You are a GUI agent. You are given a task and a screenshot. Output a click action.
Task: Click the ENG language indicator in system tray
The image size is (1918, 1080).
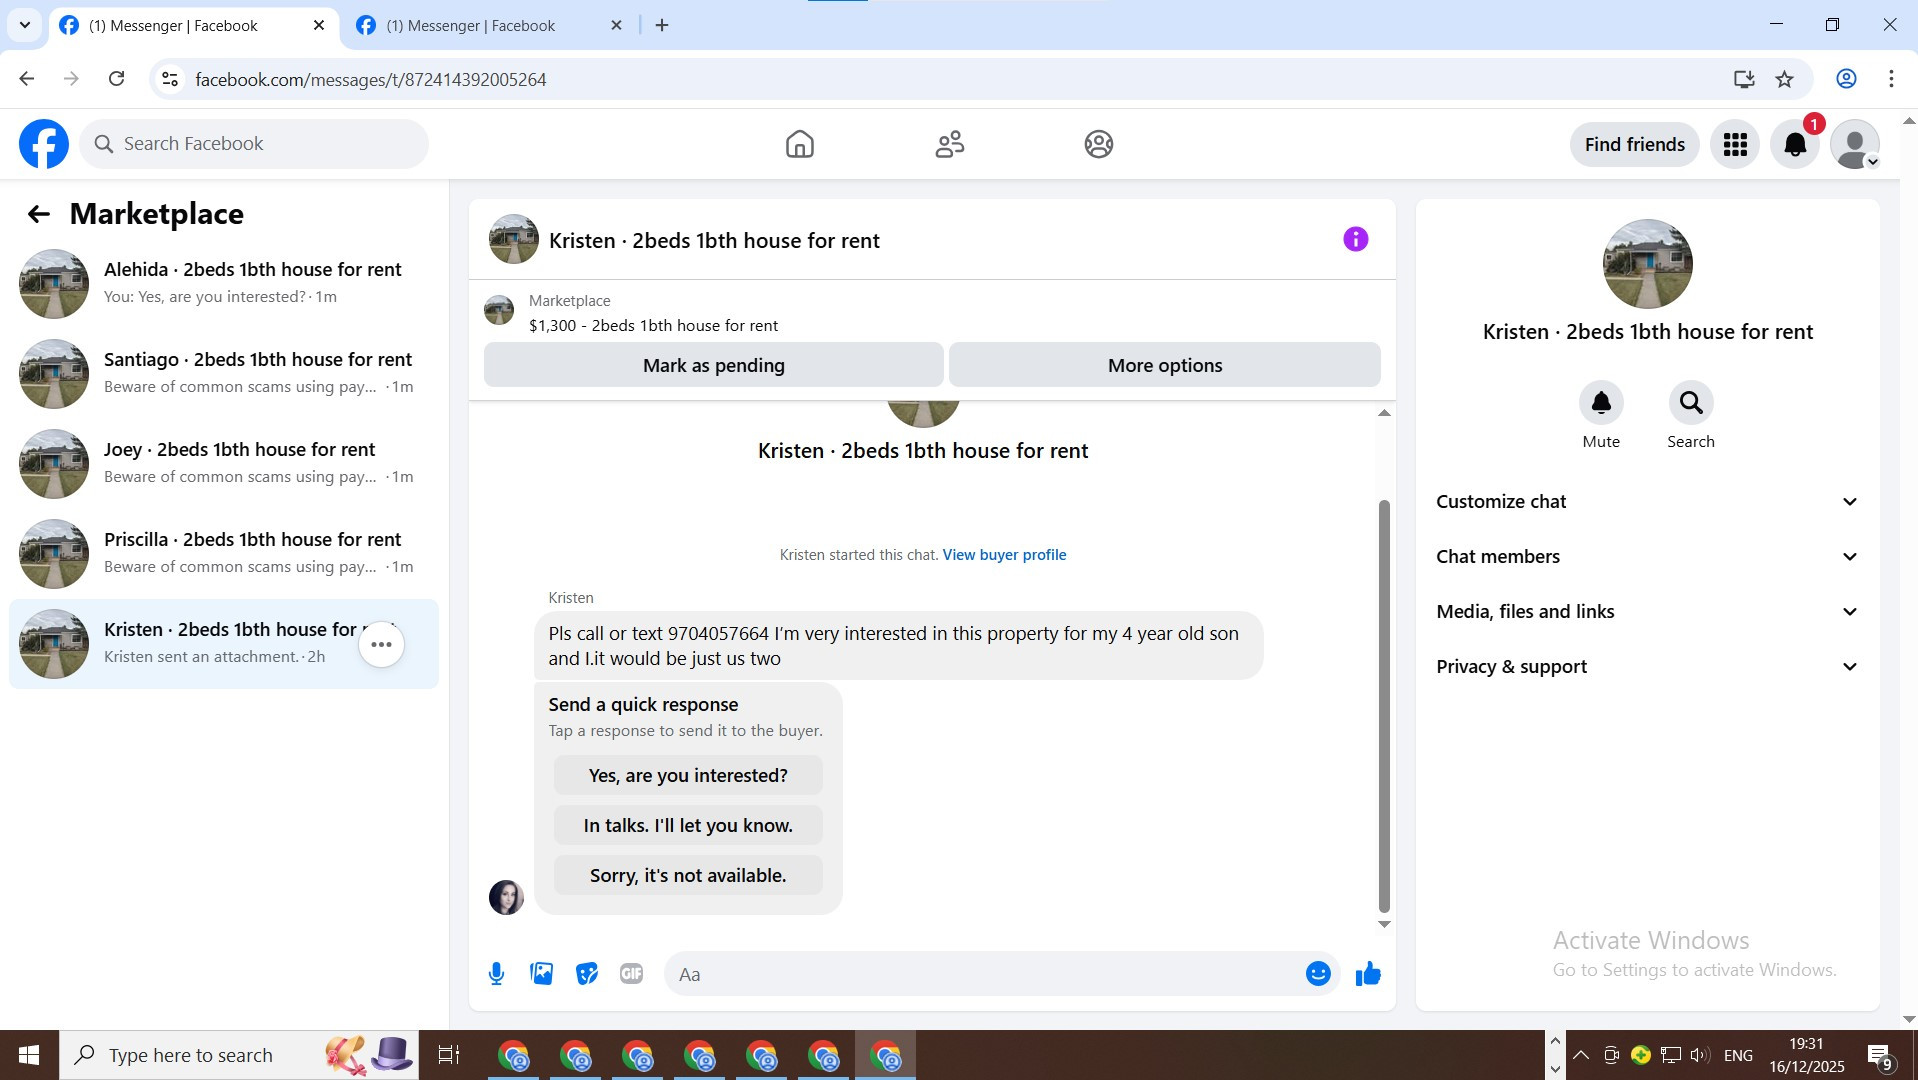[x=1739, y=1055]
